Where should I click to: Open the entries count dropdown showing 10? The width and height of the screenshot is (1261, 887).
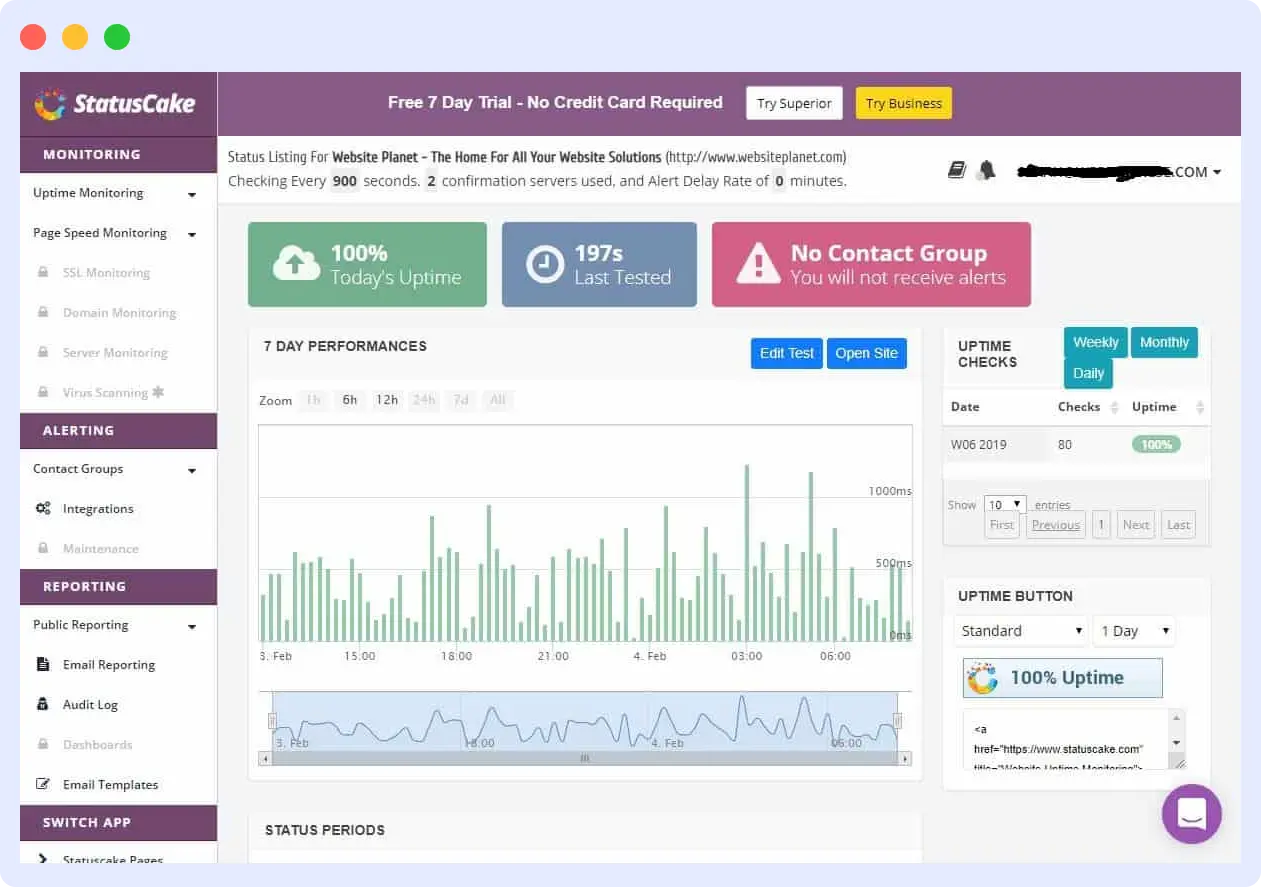1004,504
